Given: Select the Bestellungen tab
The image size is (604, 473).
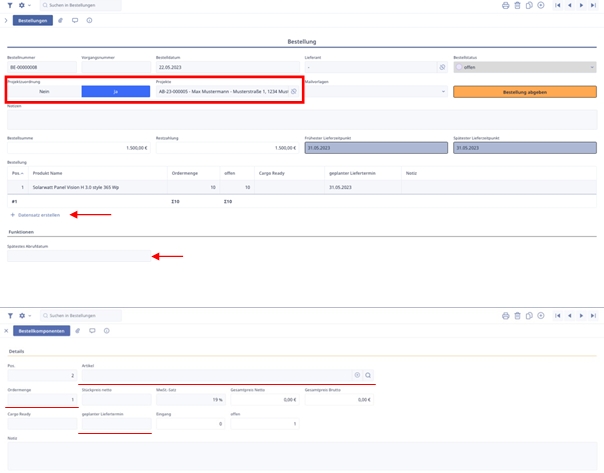Looking at the screenshot, I should (33, 20).
